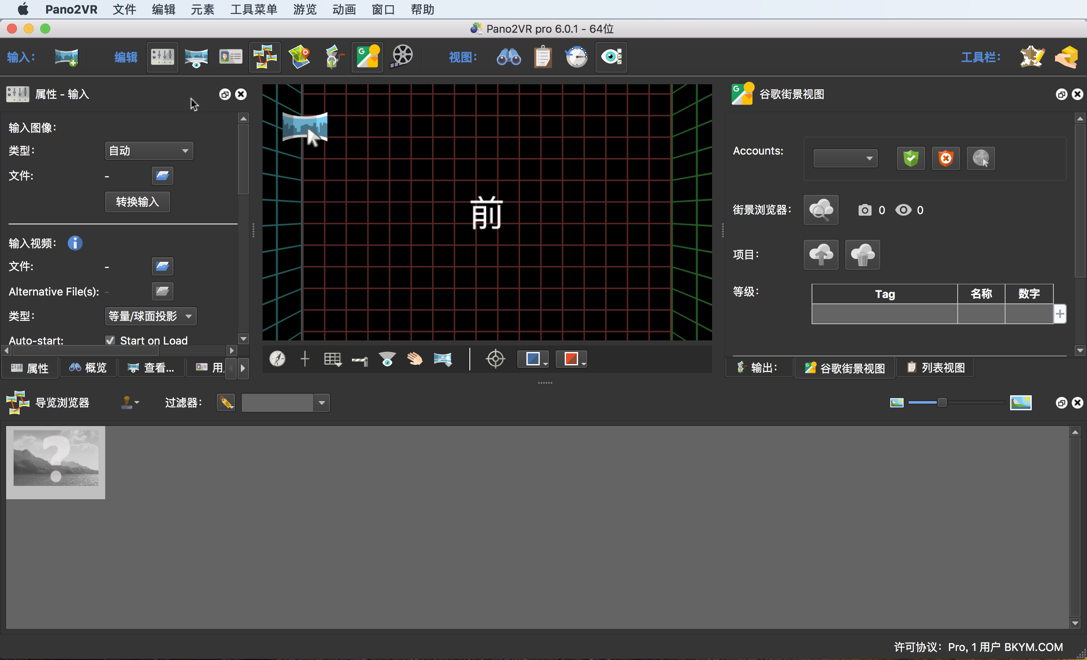Click the crosshair target icon under the preview
Image resolution: width=1087 pixels, height=660 pixels.
tap(494, 358)
